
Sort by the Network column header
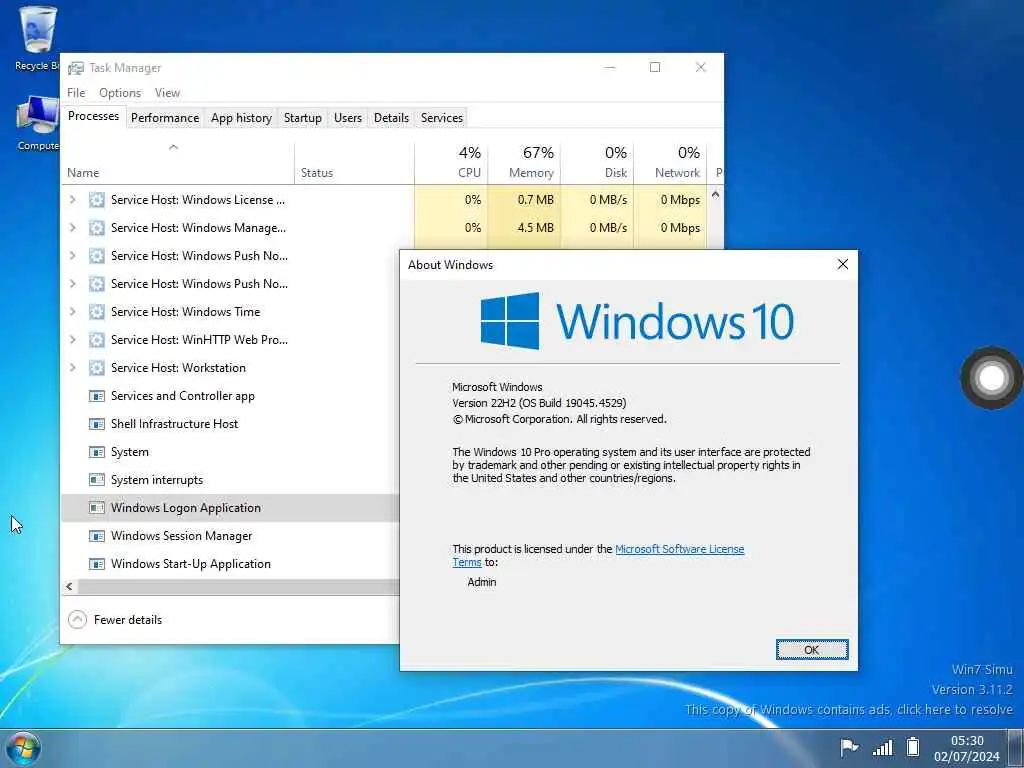(x=671, y=163)
